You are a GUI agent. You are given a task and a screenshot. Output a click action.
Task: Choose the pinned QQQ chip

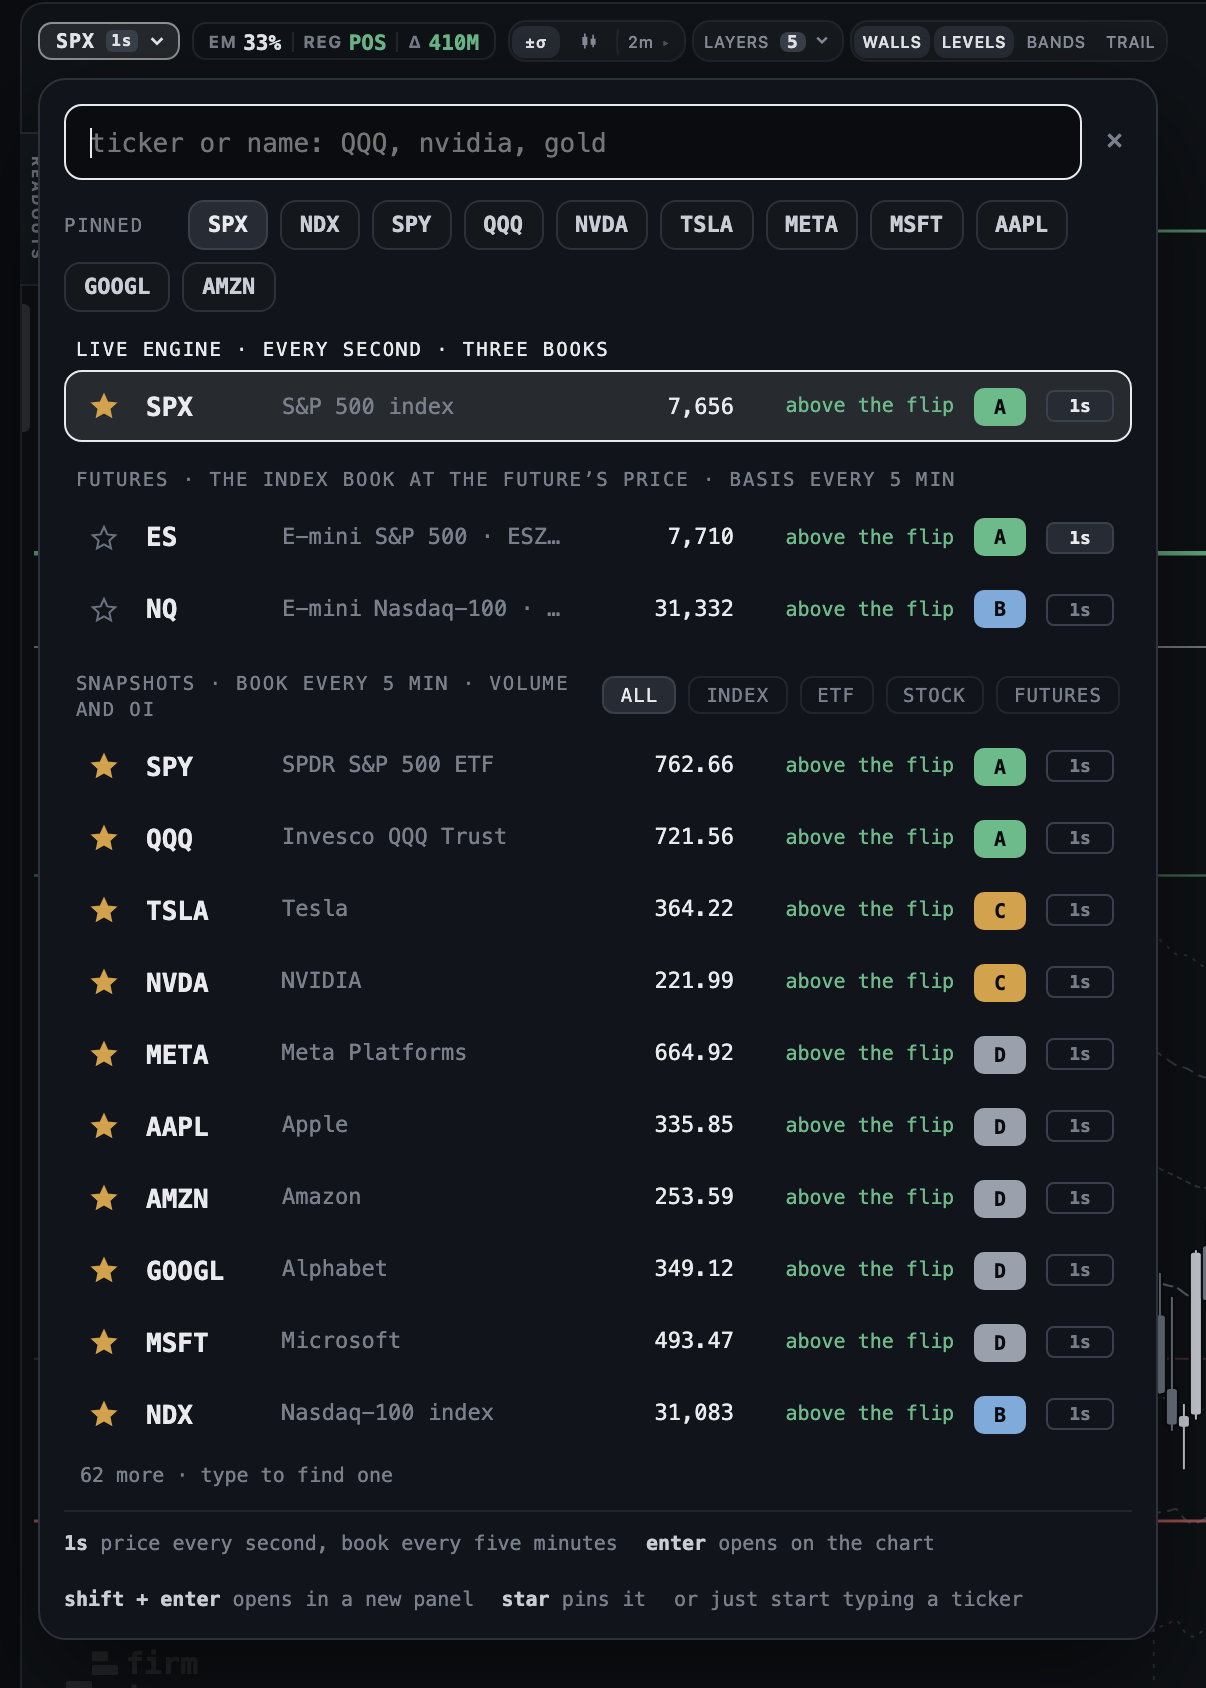click(504, 225)
